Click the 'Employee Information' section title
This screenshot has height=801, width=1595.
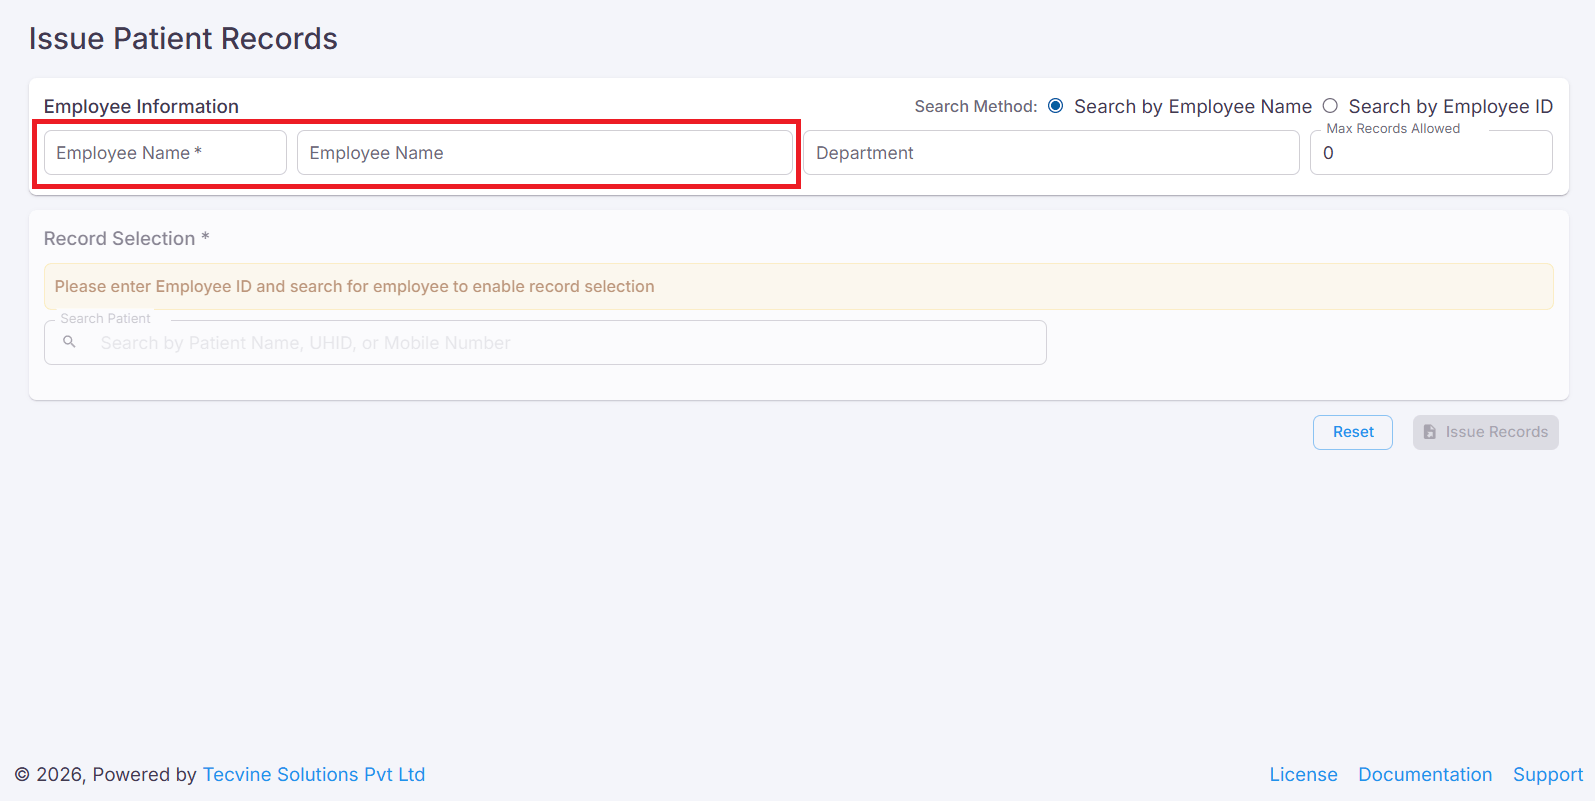[141, 107]
